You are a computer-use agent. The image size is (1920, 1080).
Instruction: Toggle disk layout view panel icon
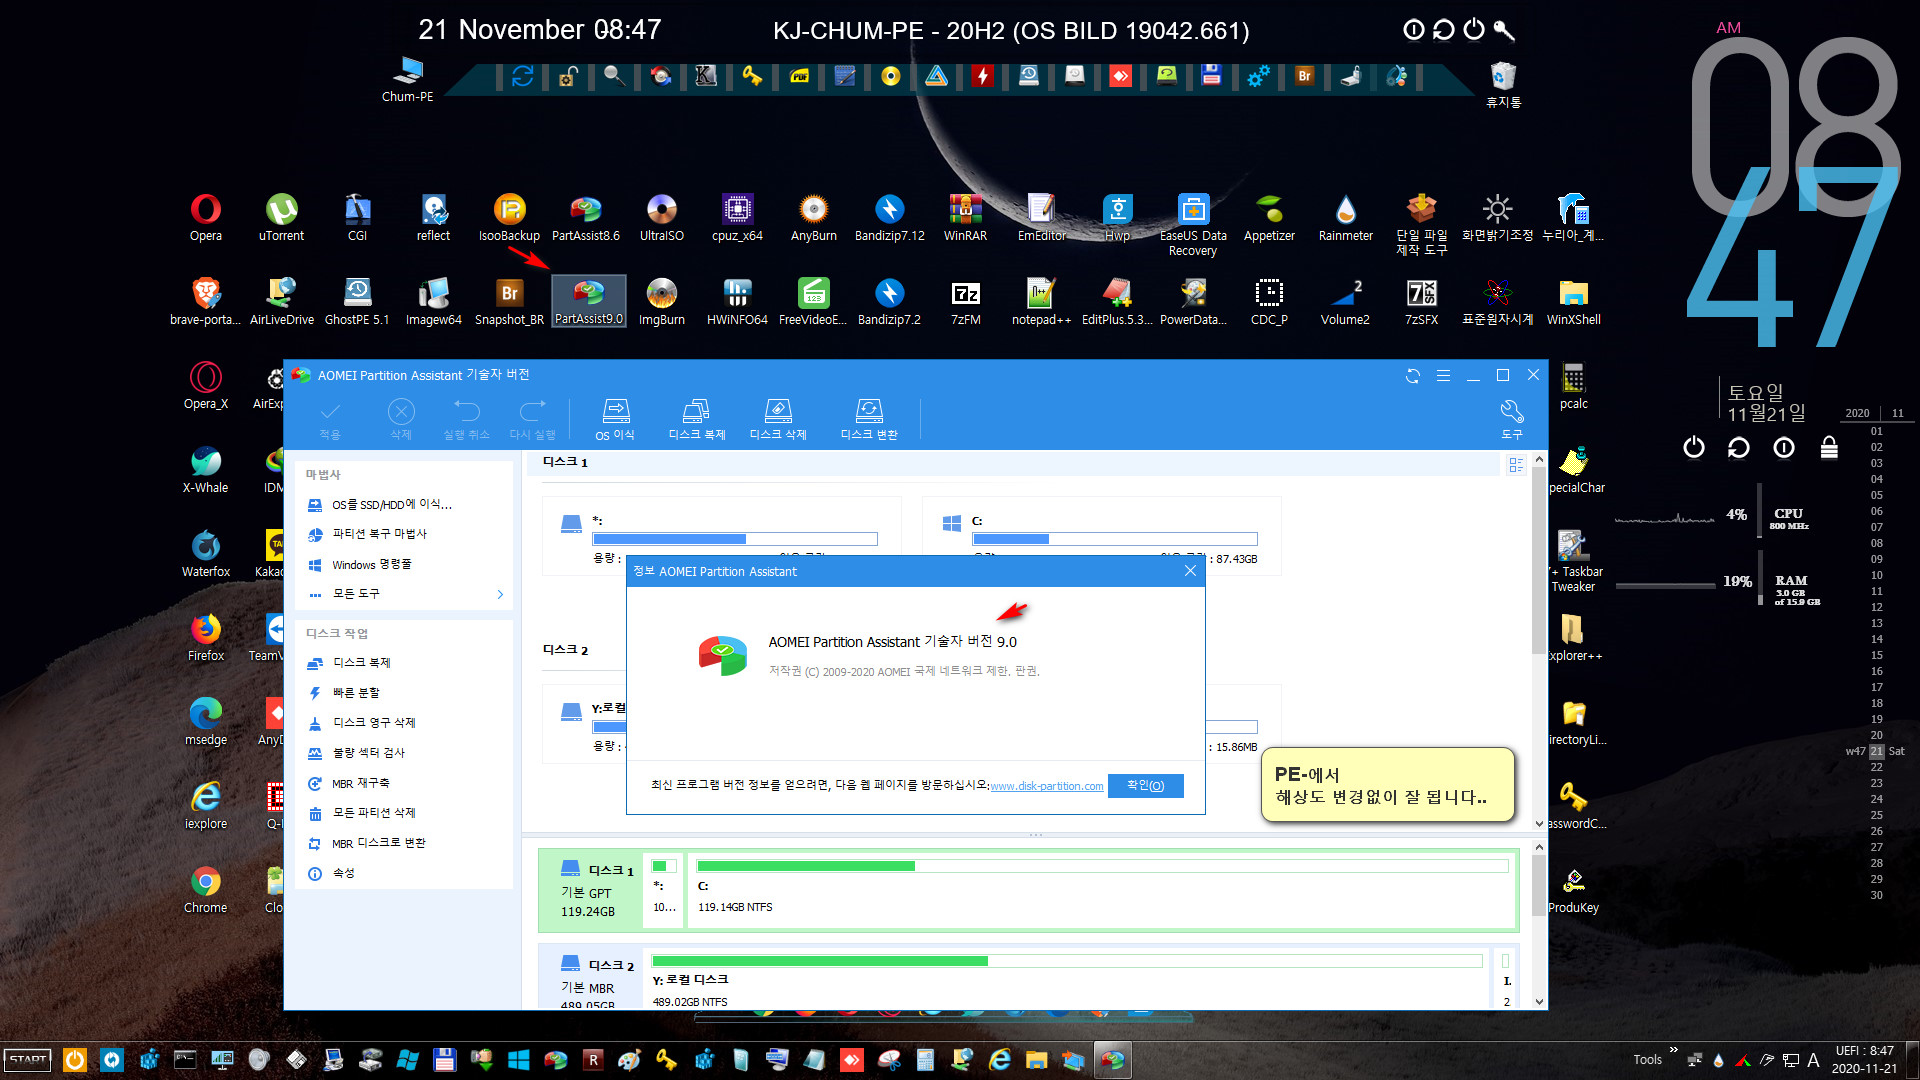pyautogui.click(x=1516, y=465)
